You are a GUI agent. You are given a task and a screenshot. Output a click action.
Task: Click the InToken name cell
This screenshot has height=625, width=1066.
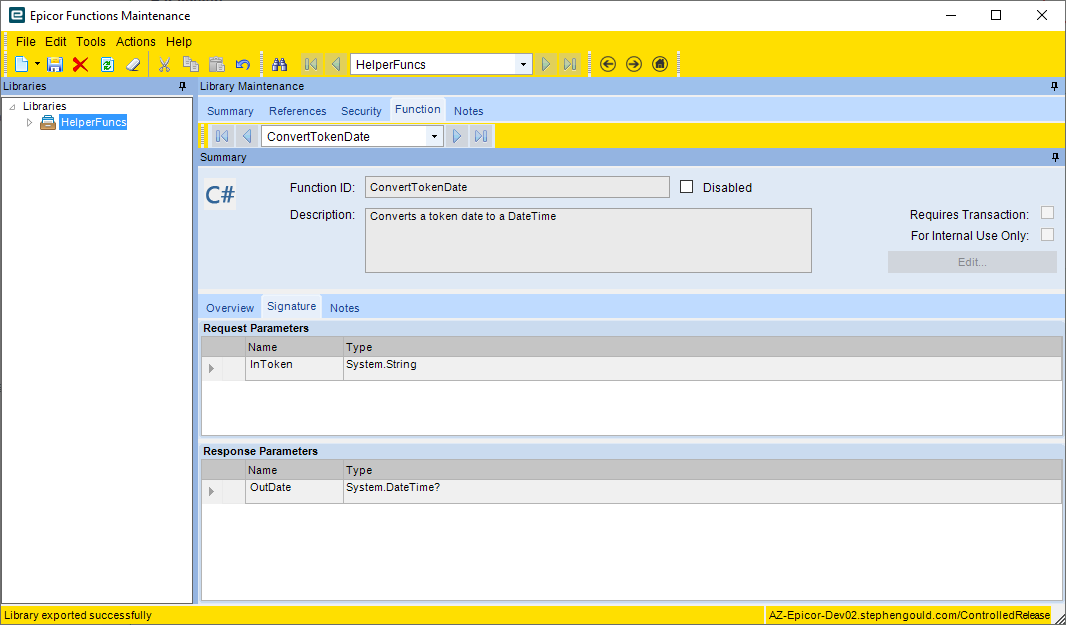pos(294,369)
